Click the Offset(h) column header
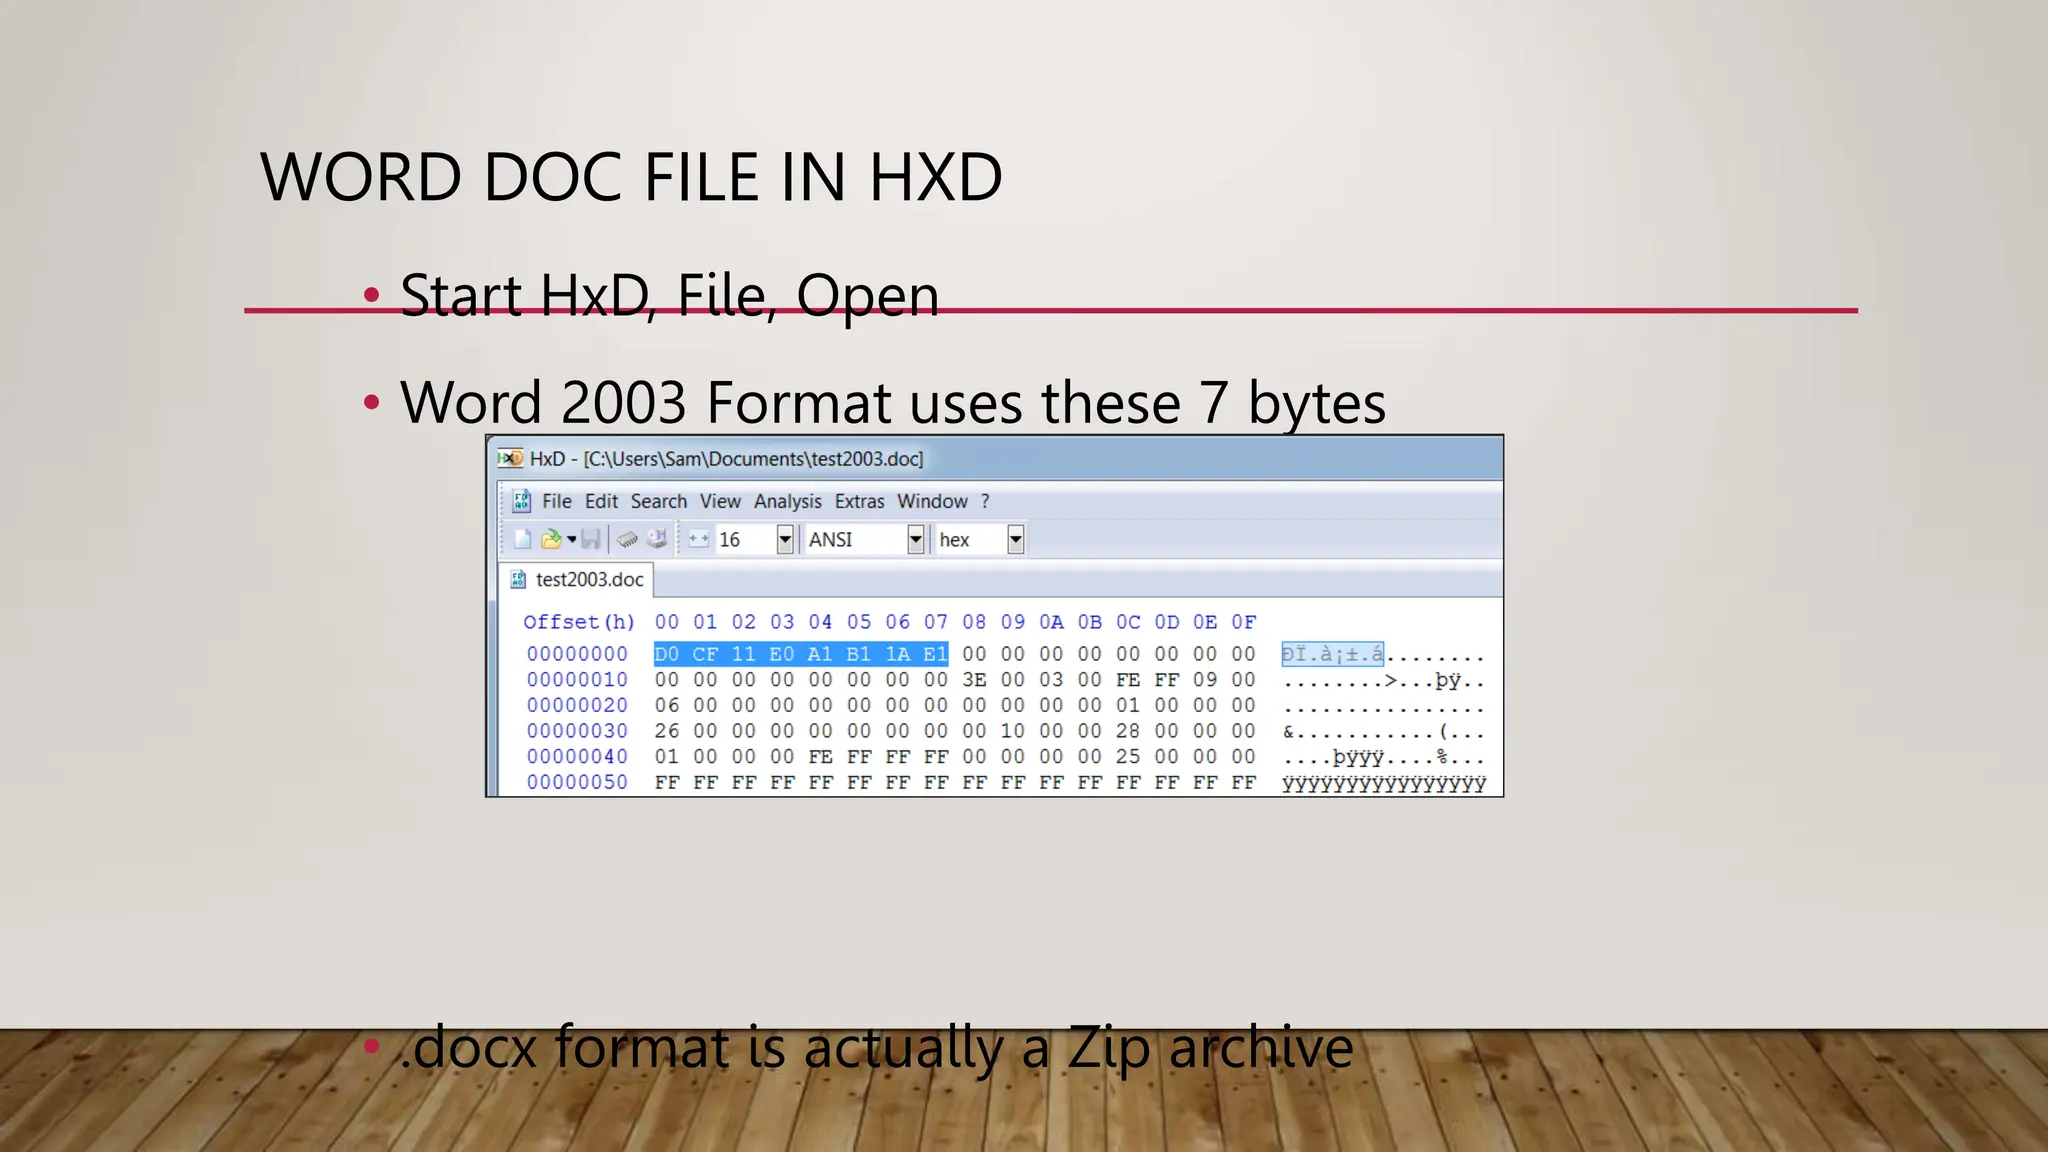2048x1152 pixels. coord(579,622)
